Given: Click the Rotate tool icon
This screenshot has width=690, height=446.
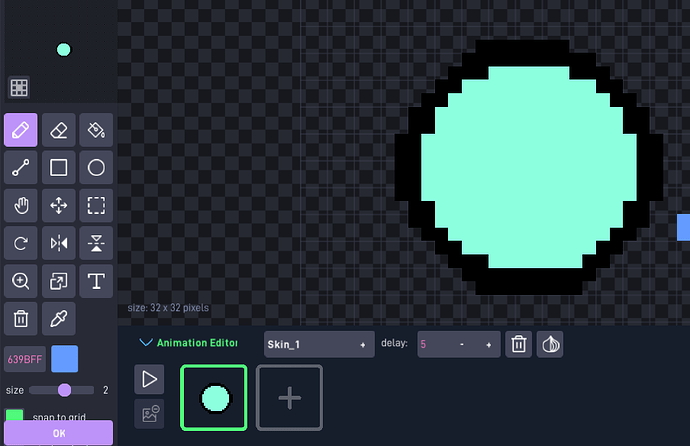Looking at the screenshot, I should 21,243.
